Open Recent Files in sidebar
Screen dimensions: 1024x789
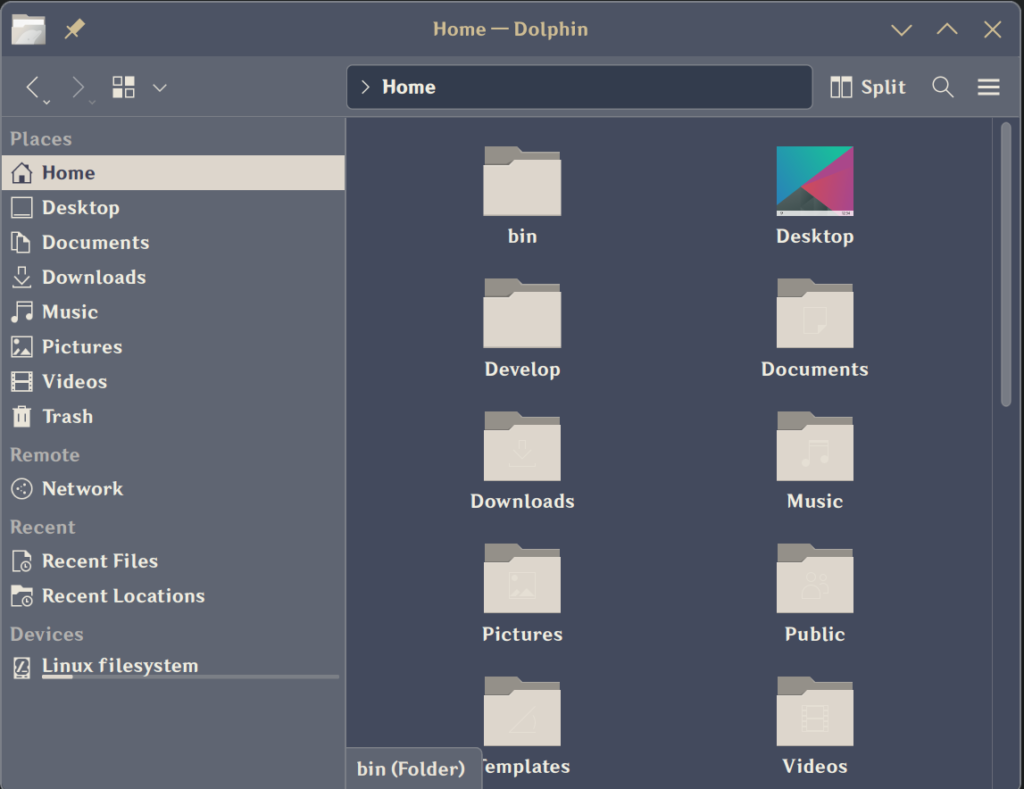coord(99,561)
